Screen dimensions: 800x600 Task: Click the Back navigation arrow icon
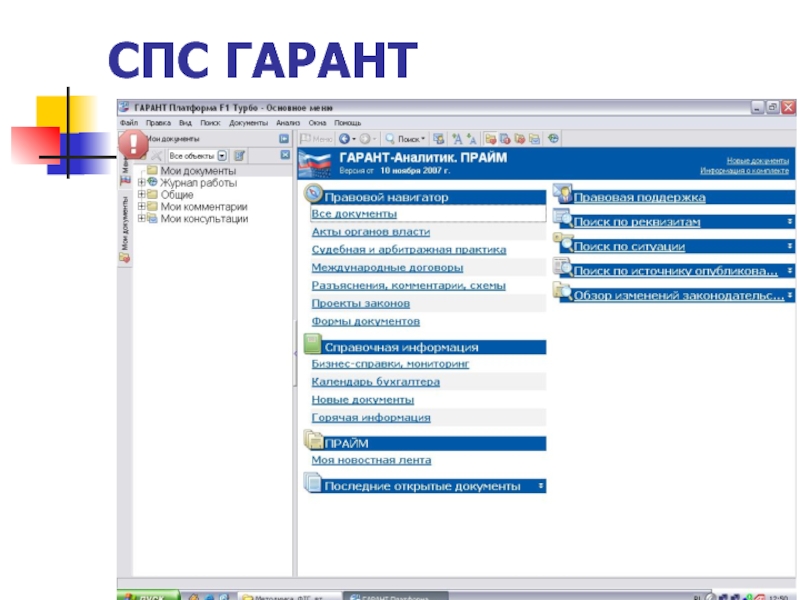pos(344,139)
